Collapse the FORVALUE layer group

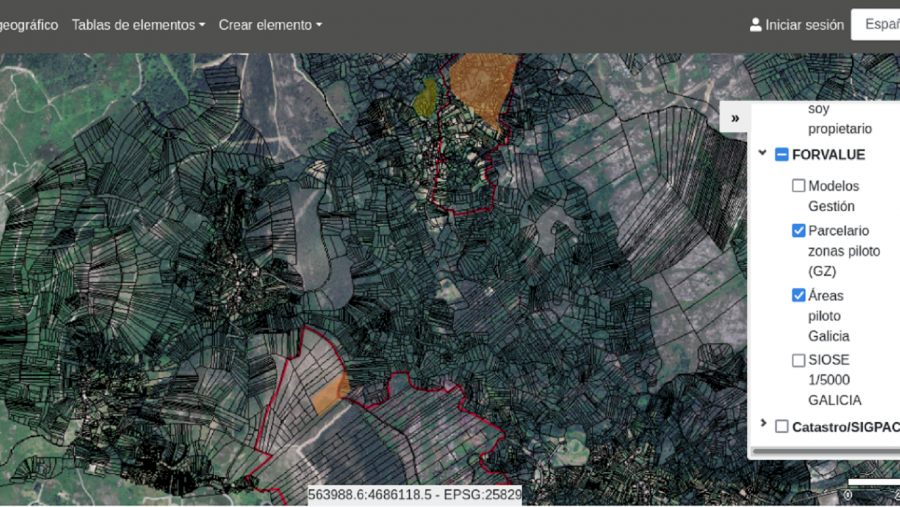tap(763, 154)
